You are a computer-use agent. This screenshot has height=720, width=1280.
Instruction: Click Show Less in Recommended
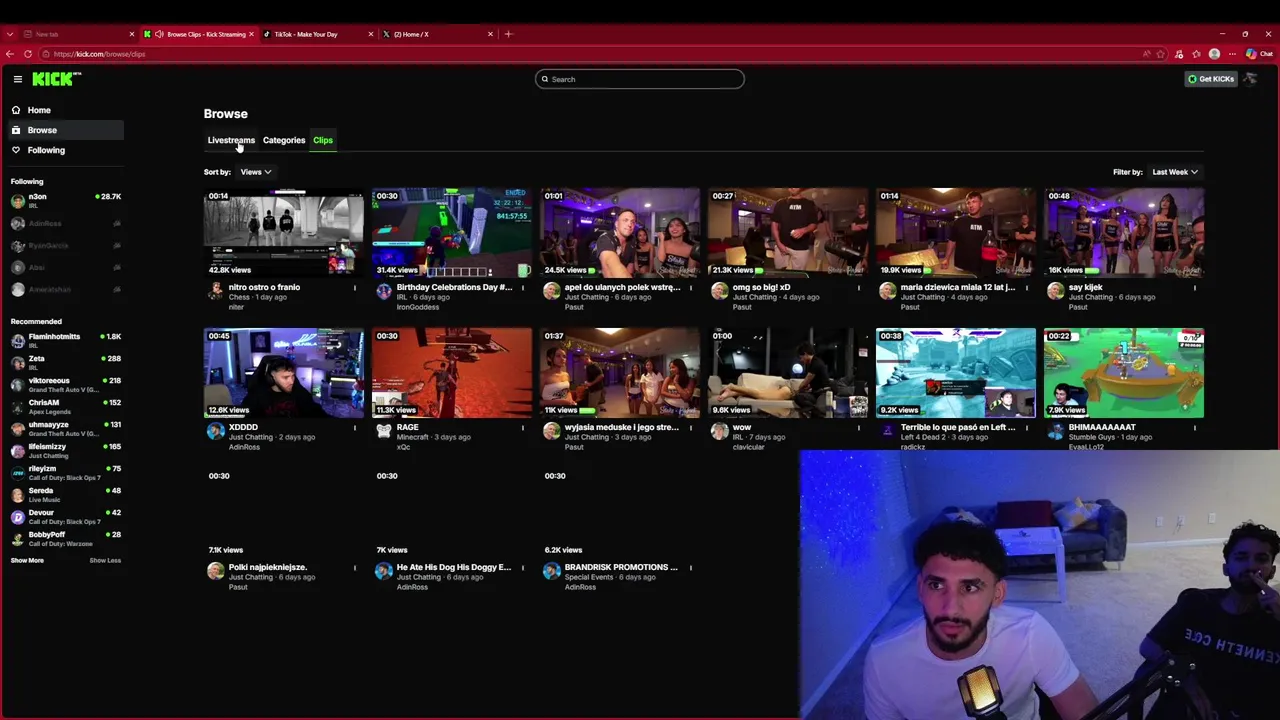tap(105, 560)
